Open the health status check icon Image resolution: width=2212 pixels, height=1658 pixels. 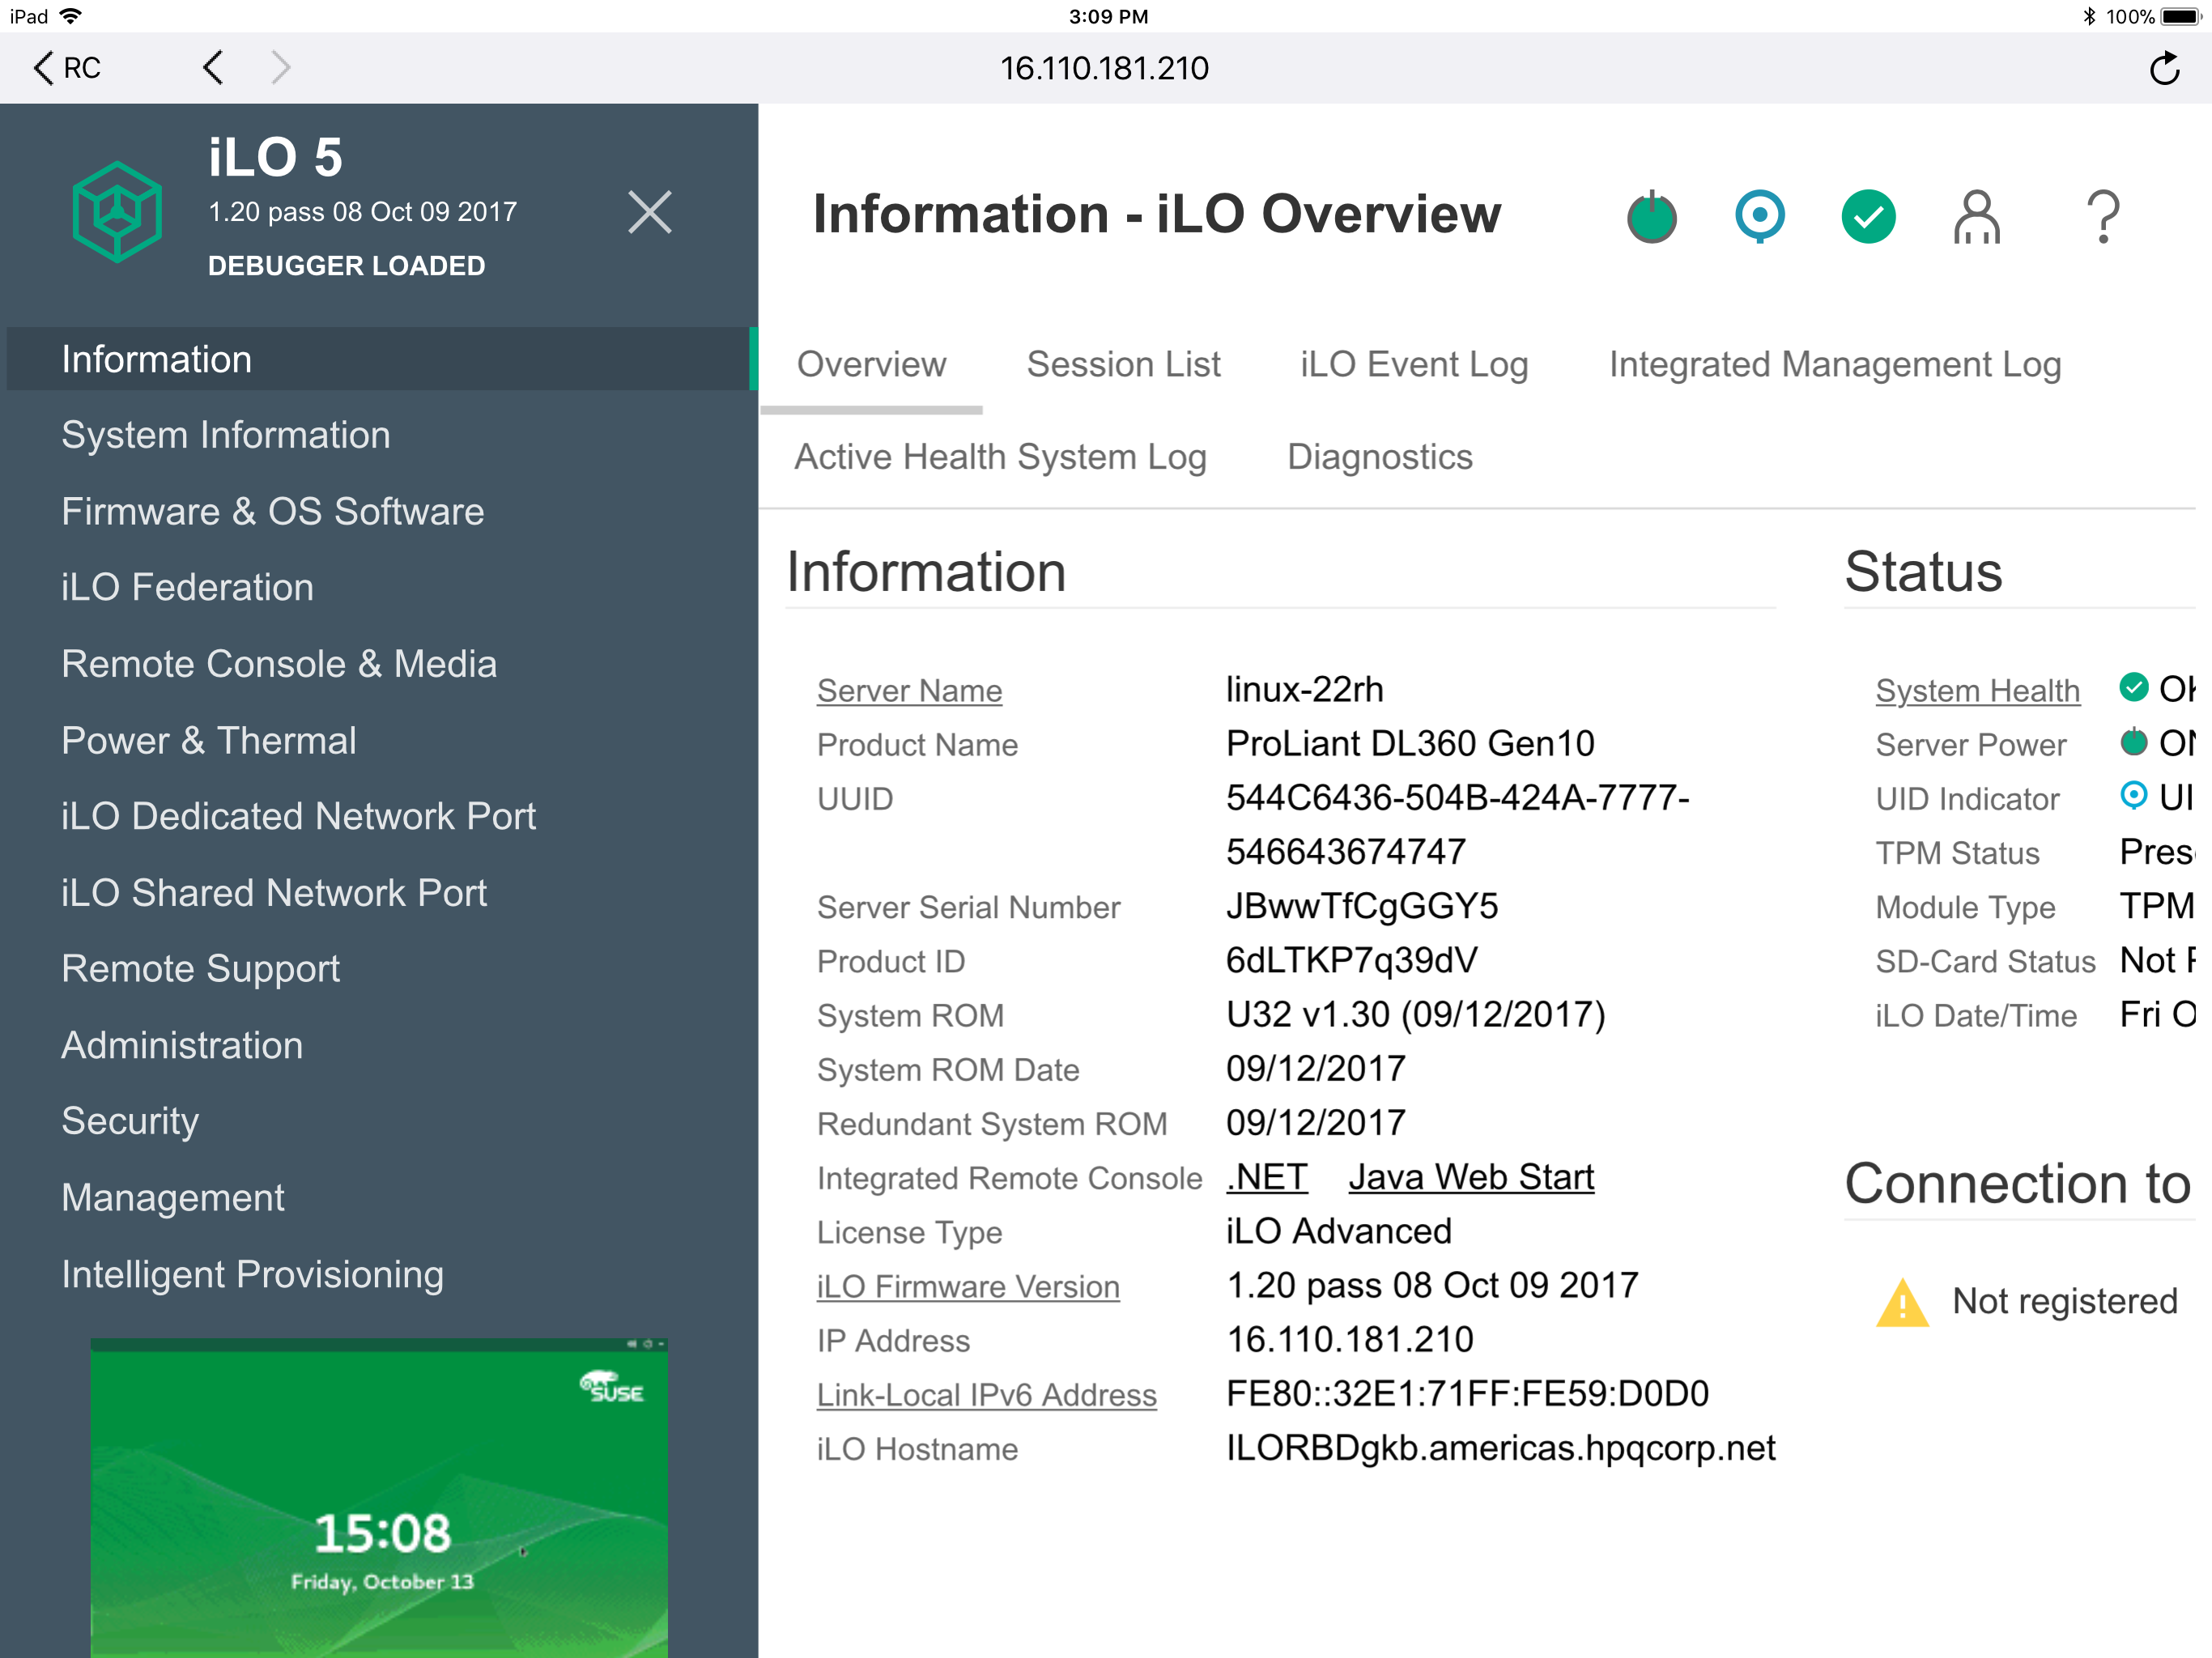coord(1868,215)
